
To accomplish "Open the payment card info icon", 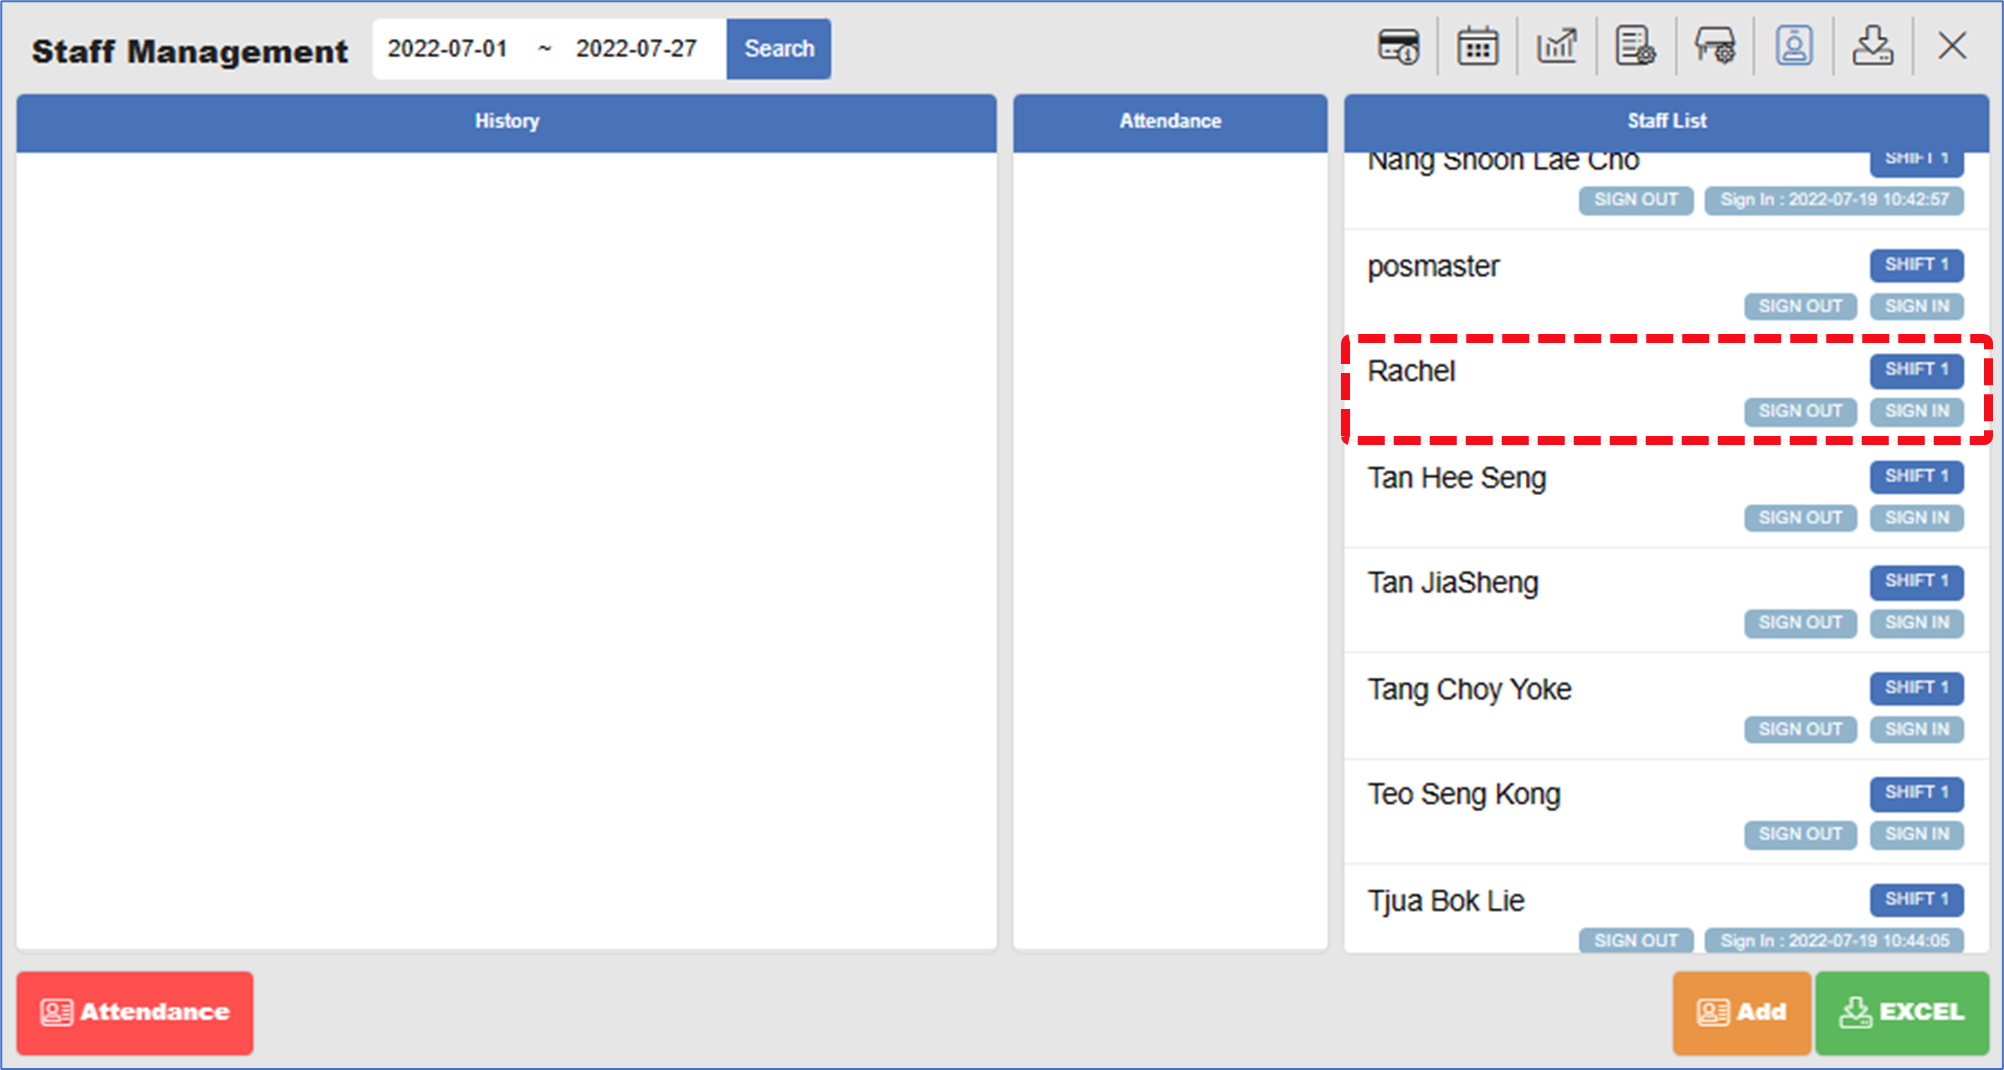I will 1398,47.
